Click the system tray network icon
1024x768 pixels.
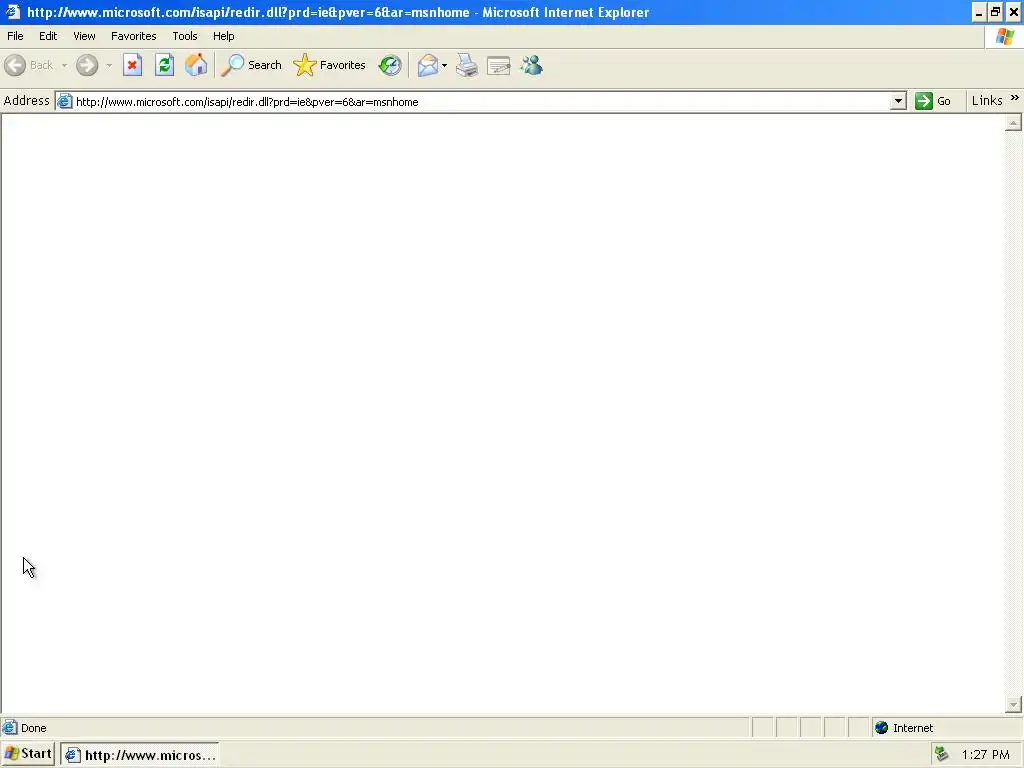(942, 754)
